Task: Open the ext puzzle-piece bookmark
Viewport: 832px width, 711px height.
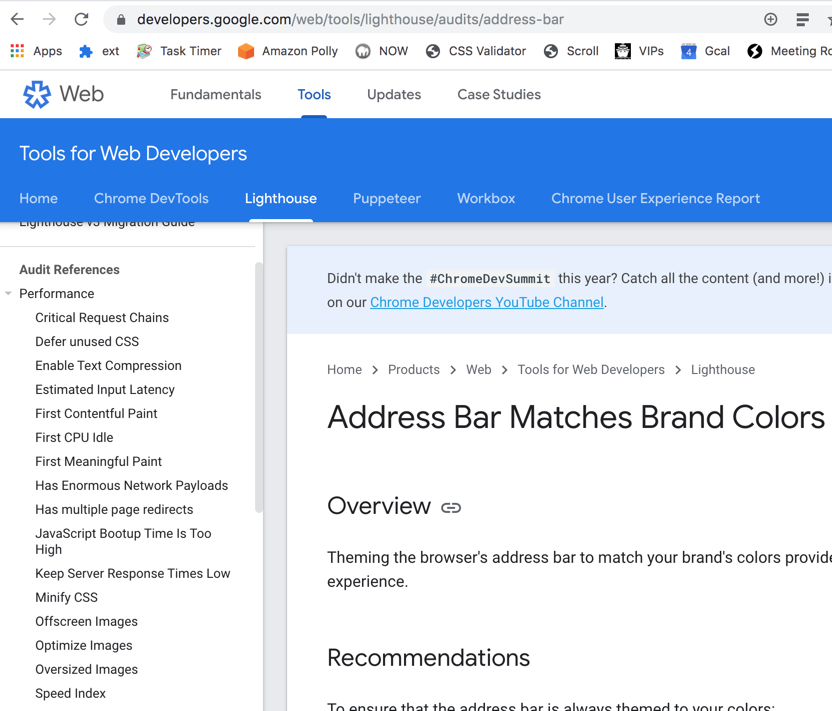Action: coord(99,51)
